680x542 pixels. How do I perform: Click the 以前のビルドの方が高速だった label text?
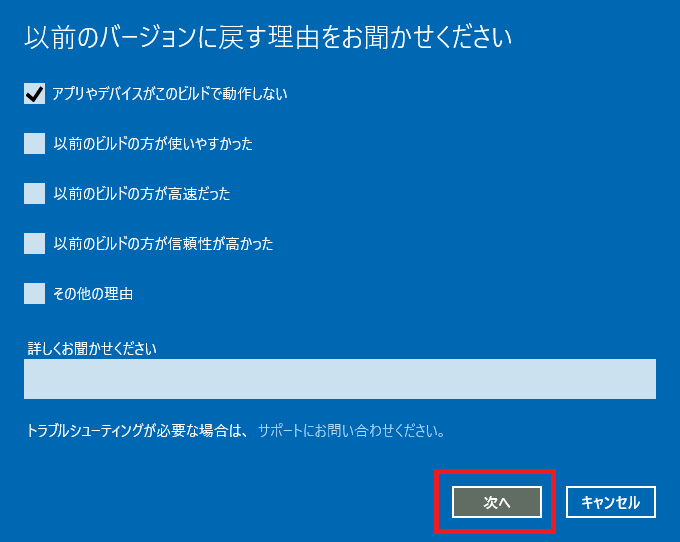click(x=142, y=193)
